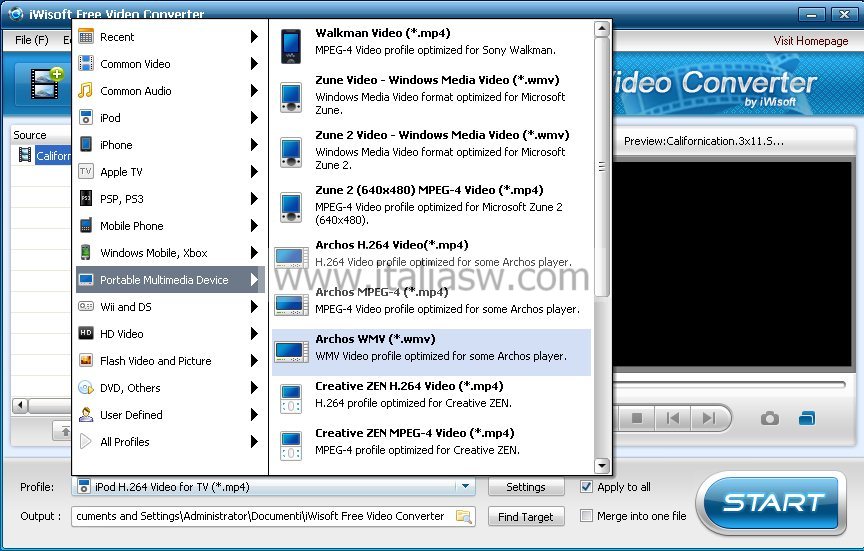Click the DVD, Others disc icon
Viewport: 864px width, 551px height.
coord(86,388)
